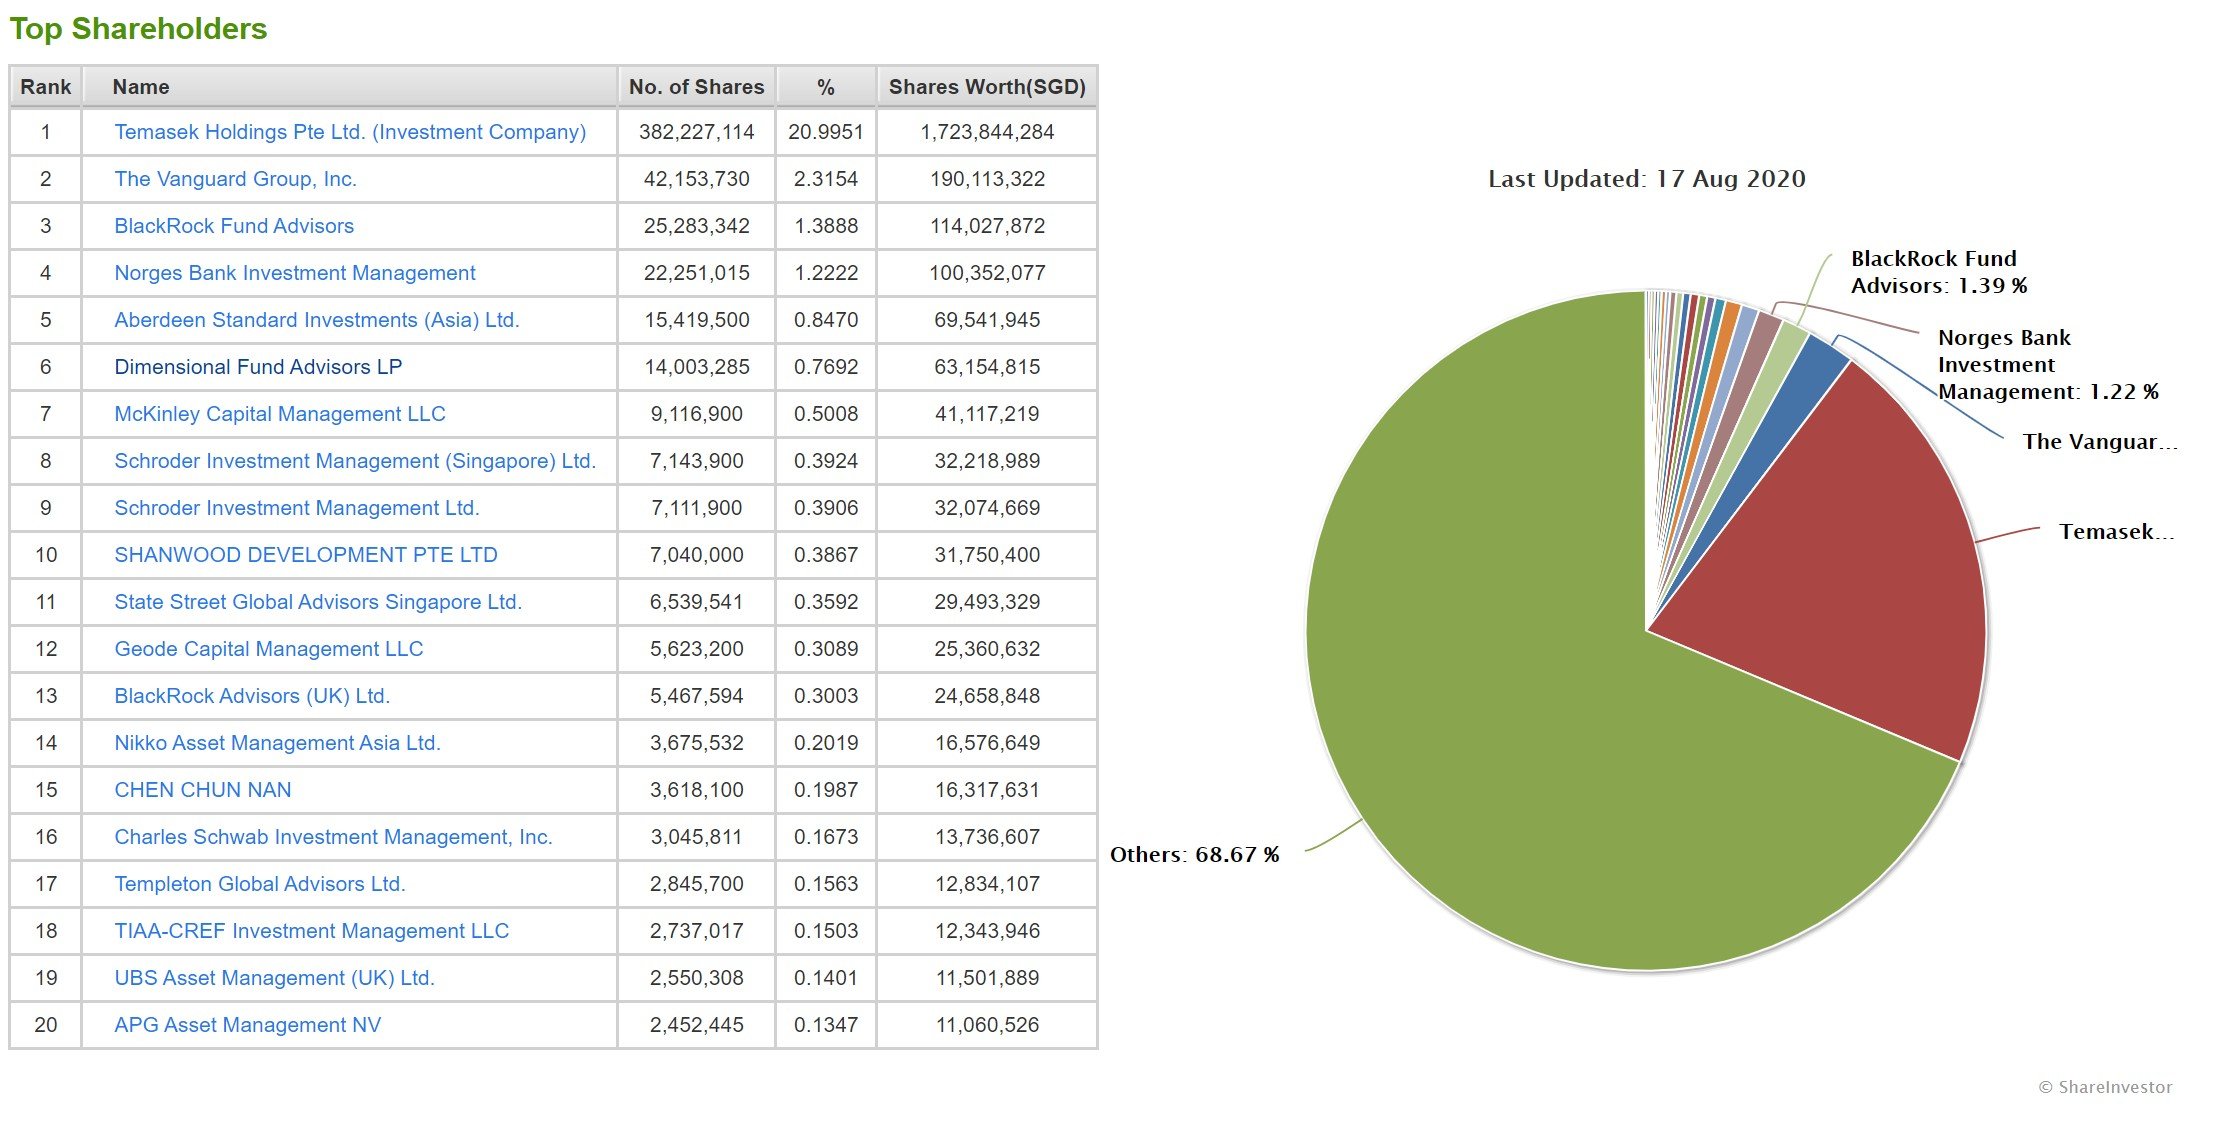Click the share count 6,539,541

[697, 602]
